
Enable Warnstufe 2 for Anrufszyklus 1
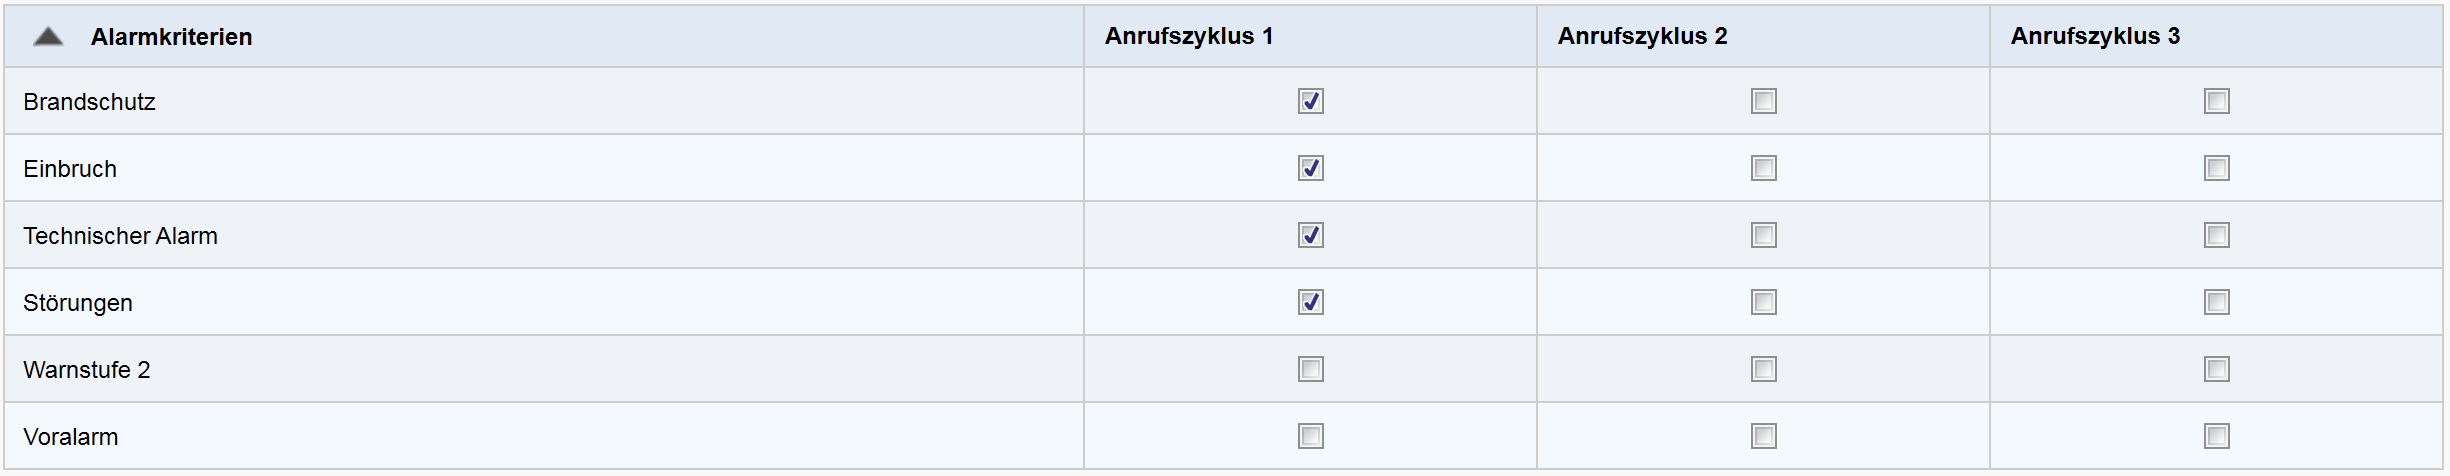(1310, 369)
